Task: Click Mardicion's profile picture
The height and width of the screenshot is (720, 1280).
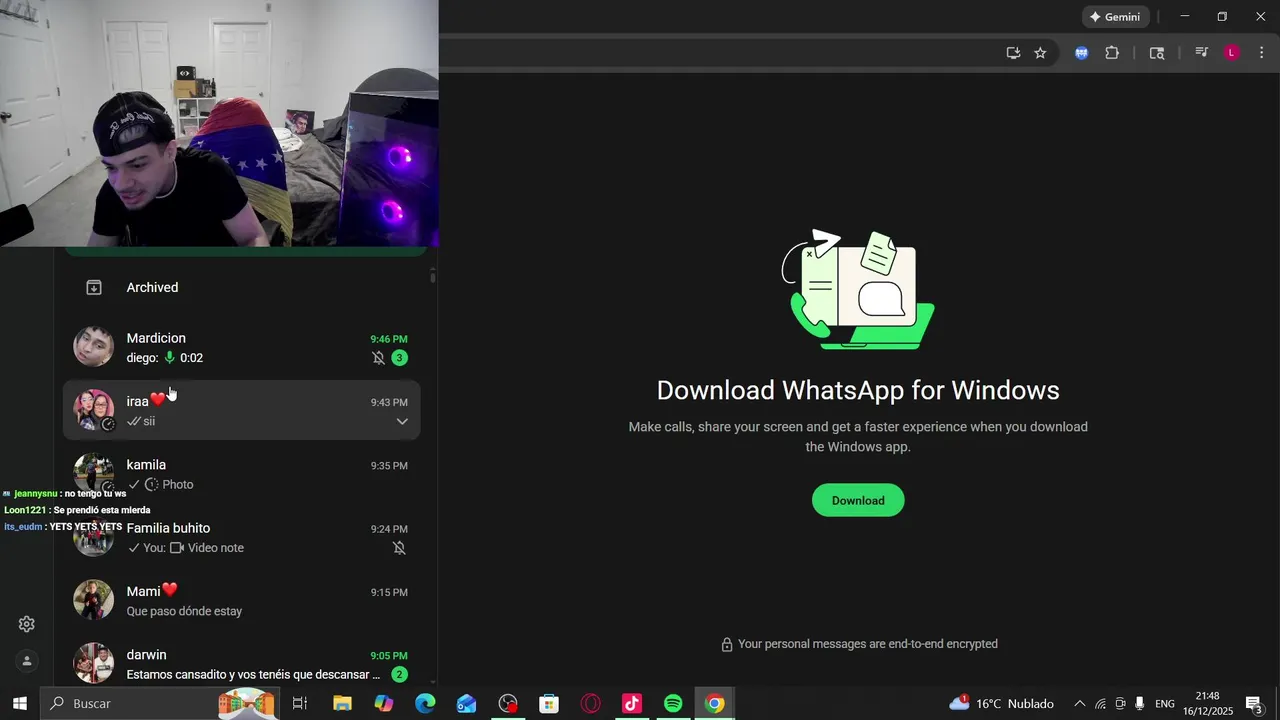Action: coord(94,347)
